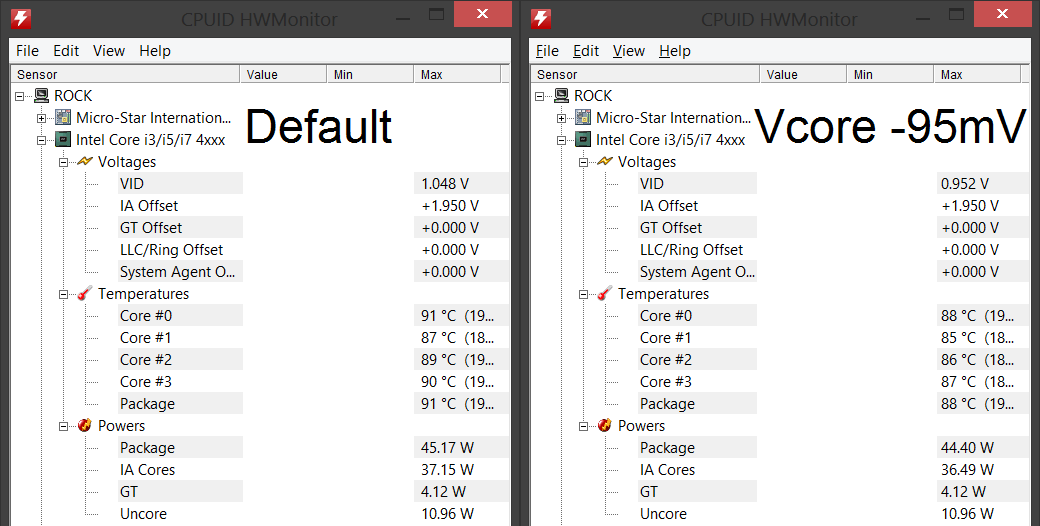Click the Max column header in right window
This screenshot has width=1040, height=526.
(976, 74)
